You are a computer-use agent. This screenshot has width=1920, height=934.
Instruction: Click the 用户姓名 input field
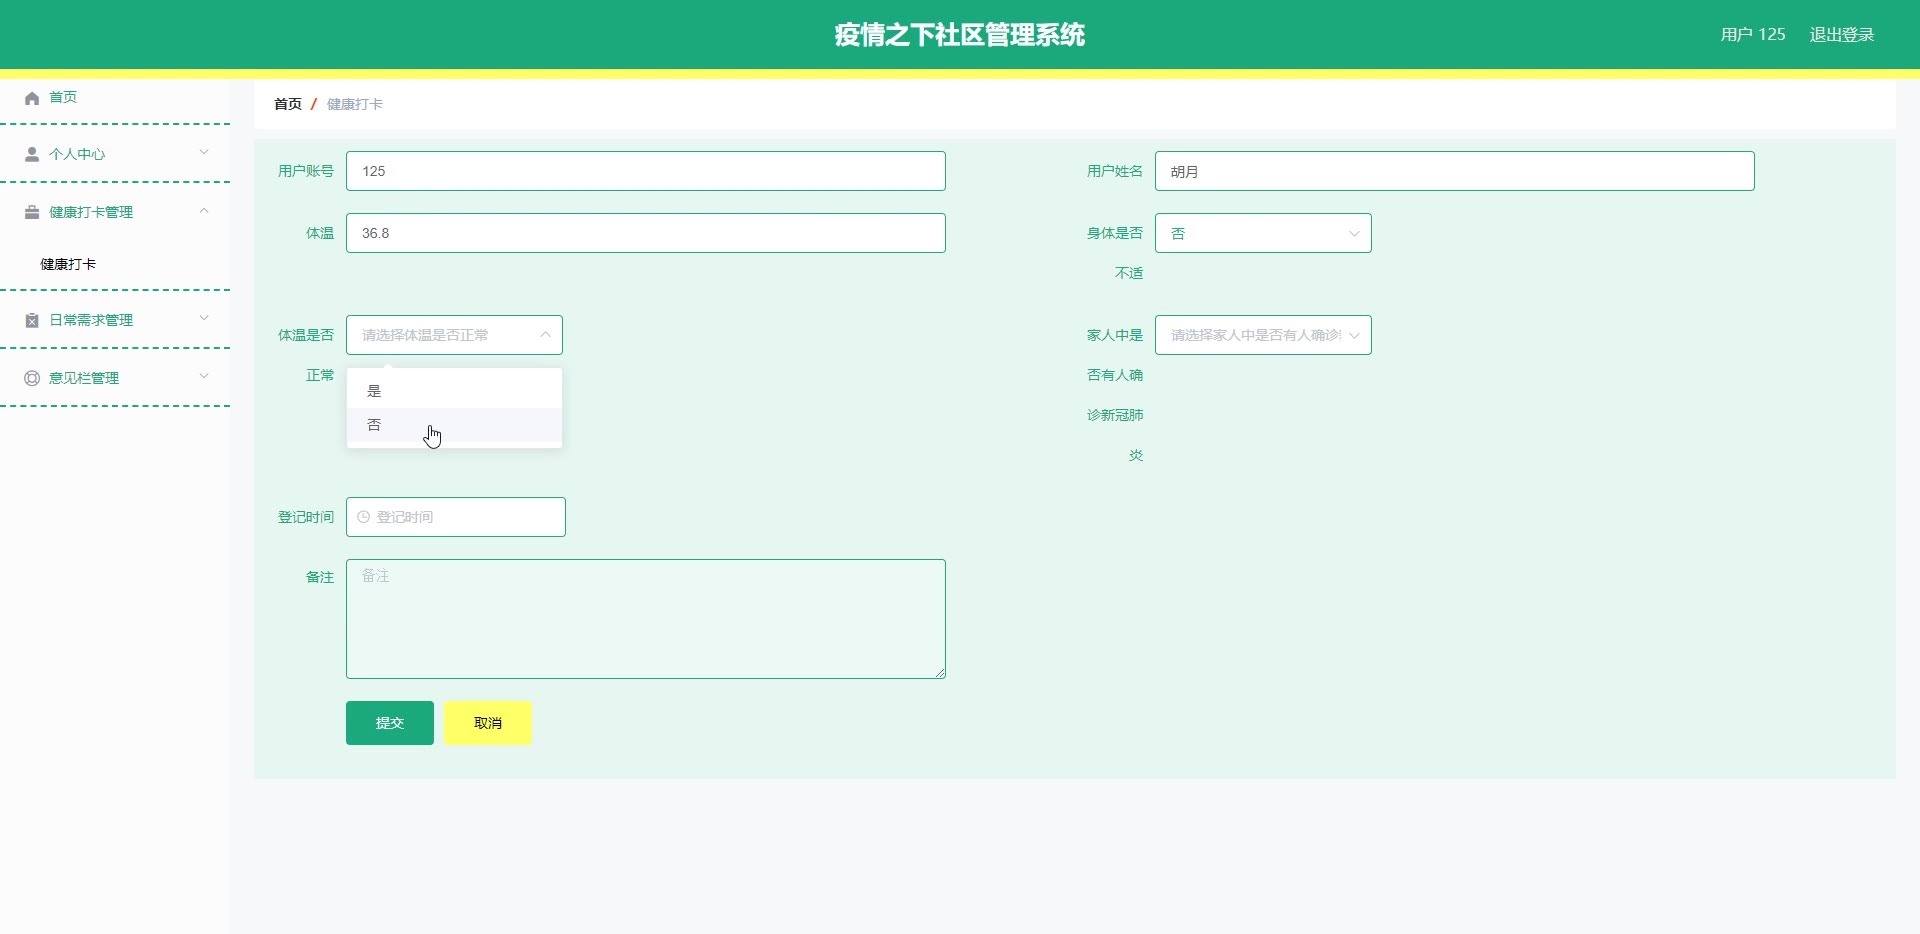(x=1455, y=171)
